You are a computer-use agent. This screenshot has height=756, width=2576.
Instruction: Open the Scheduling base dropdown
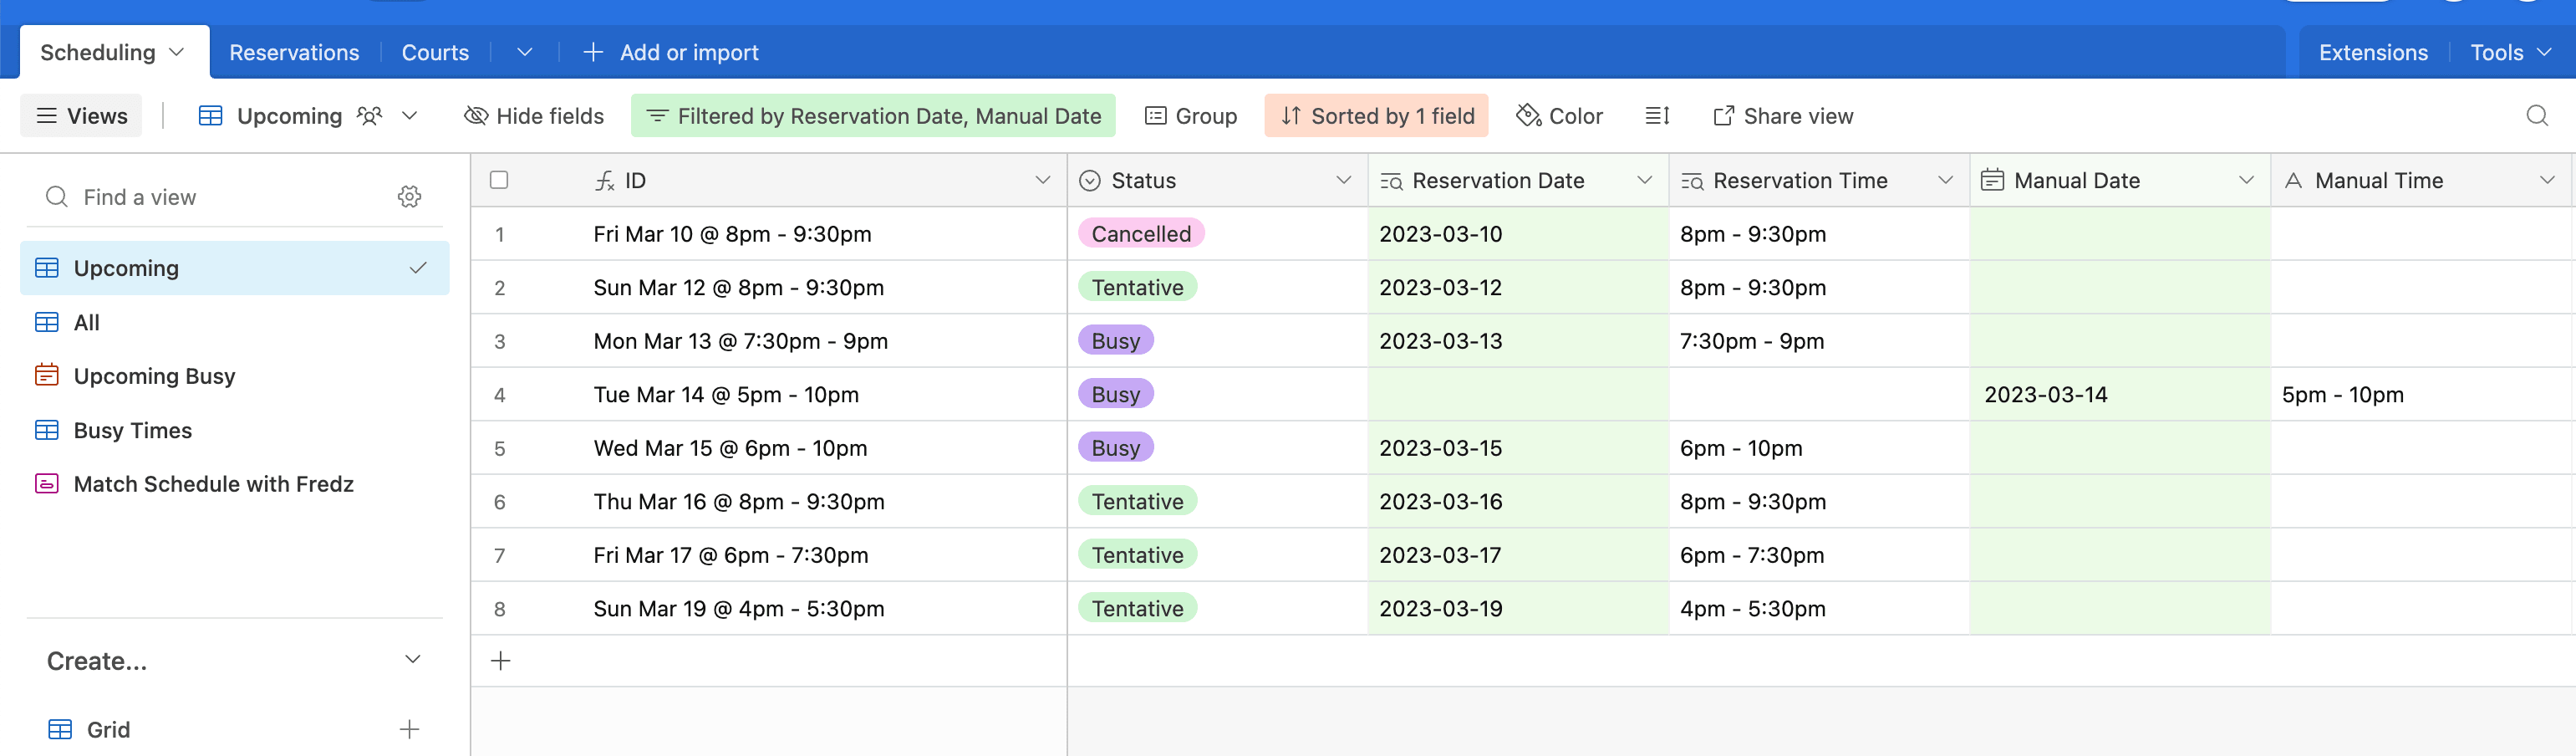click(x=177, y=52)
